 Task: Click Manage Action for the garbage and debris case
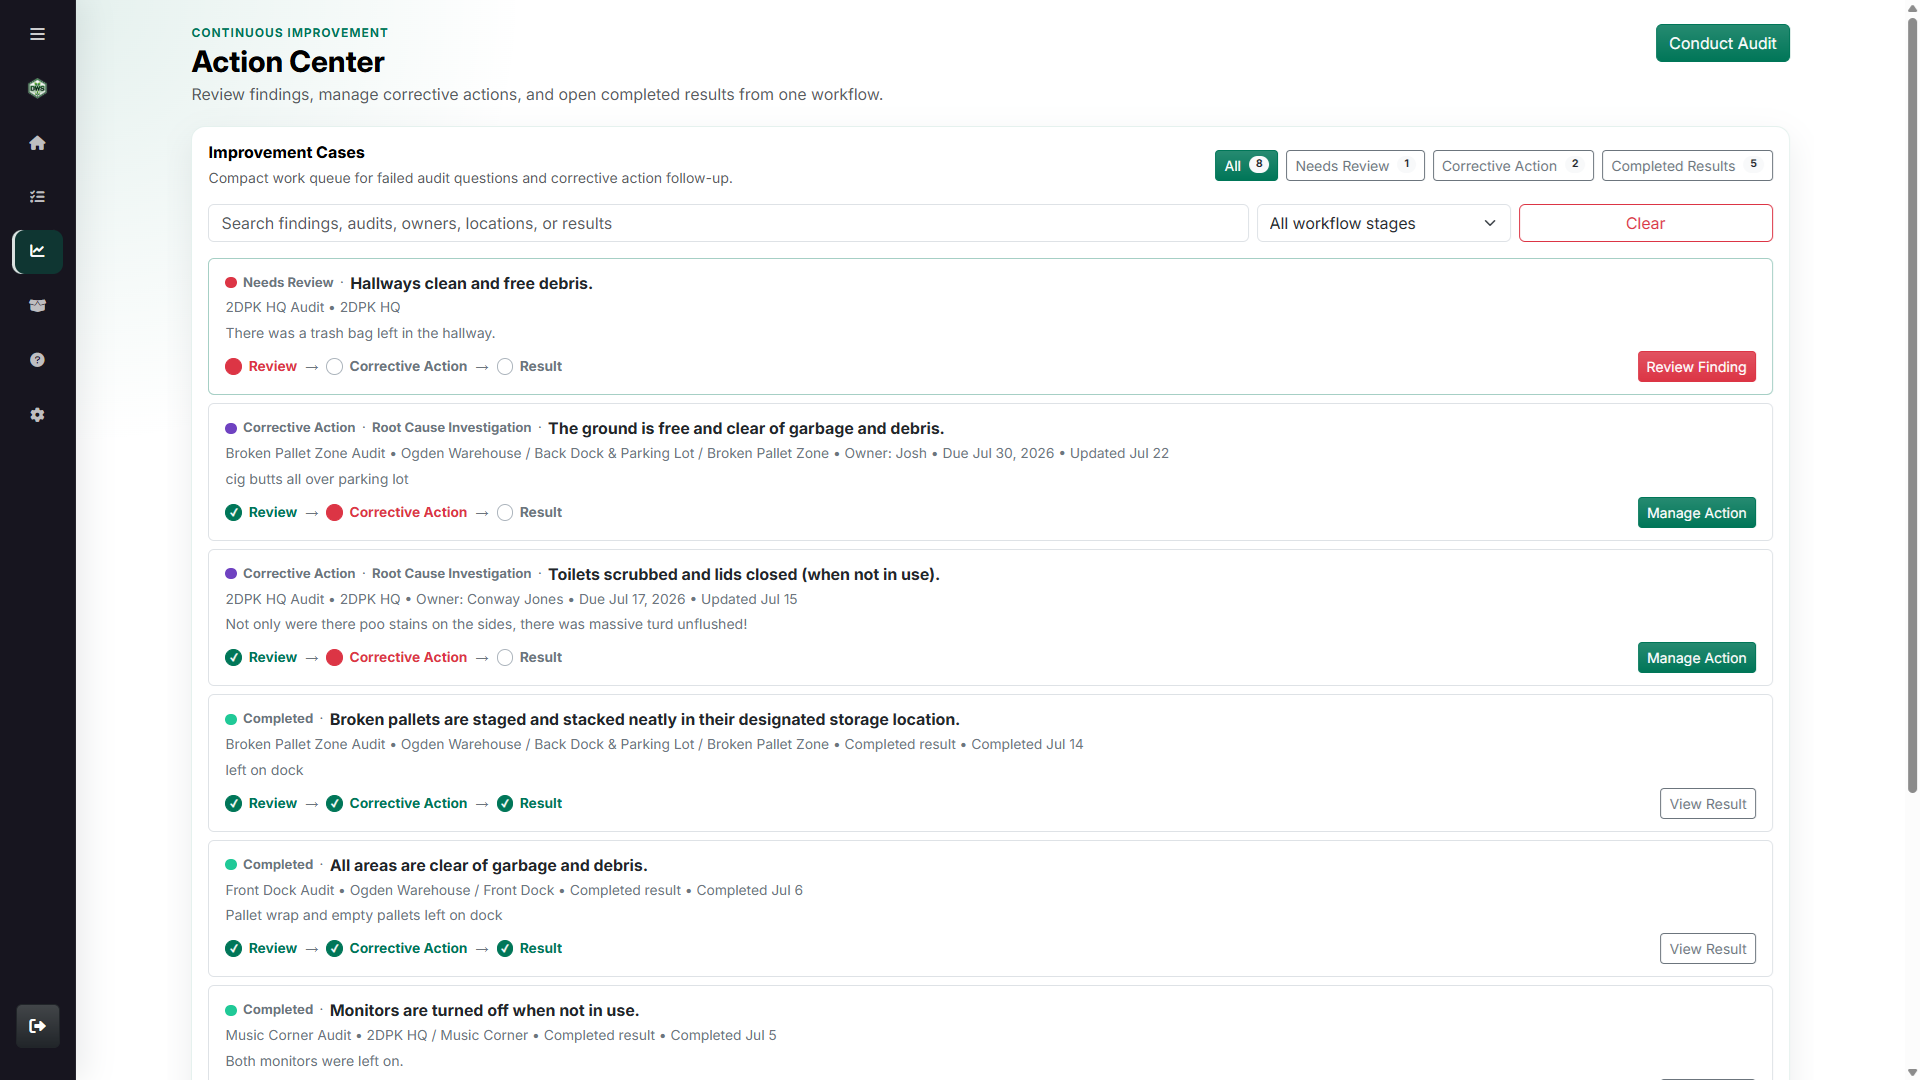(x=1696, y=513)
